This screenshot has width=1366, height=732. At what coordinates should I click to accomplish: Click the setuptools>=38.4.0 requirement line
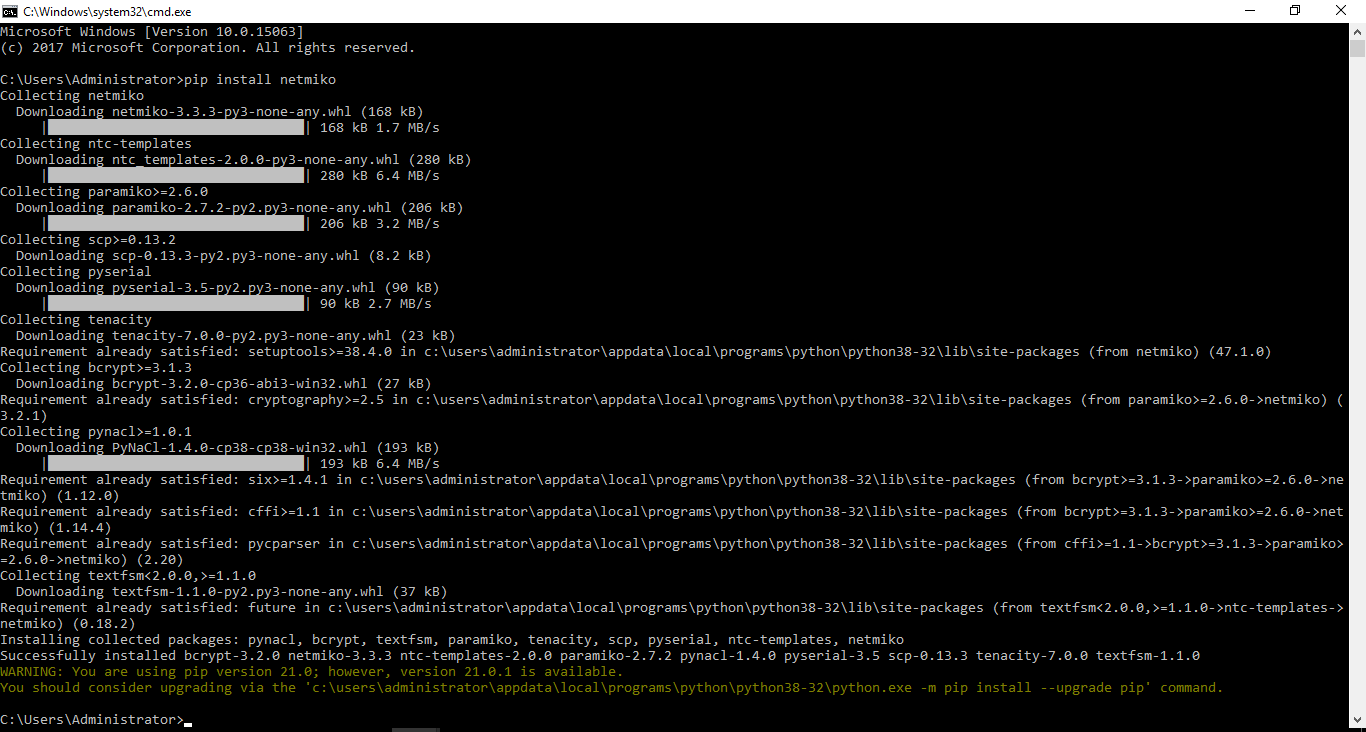(636, 352)
